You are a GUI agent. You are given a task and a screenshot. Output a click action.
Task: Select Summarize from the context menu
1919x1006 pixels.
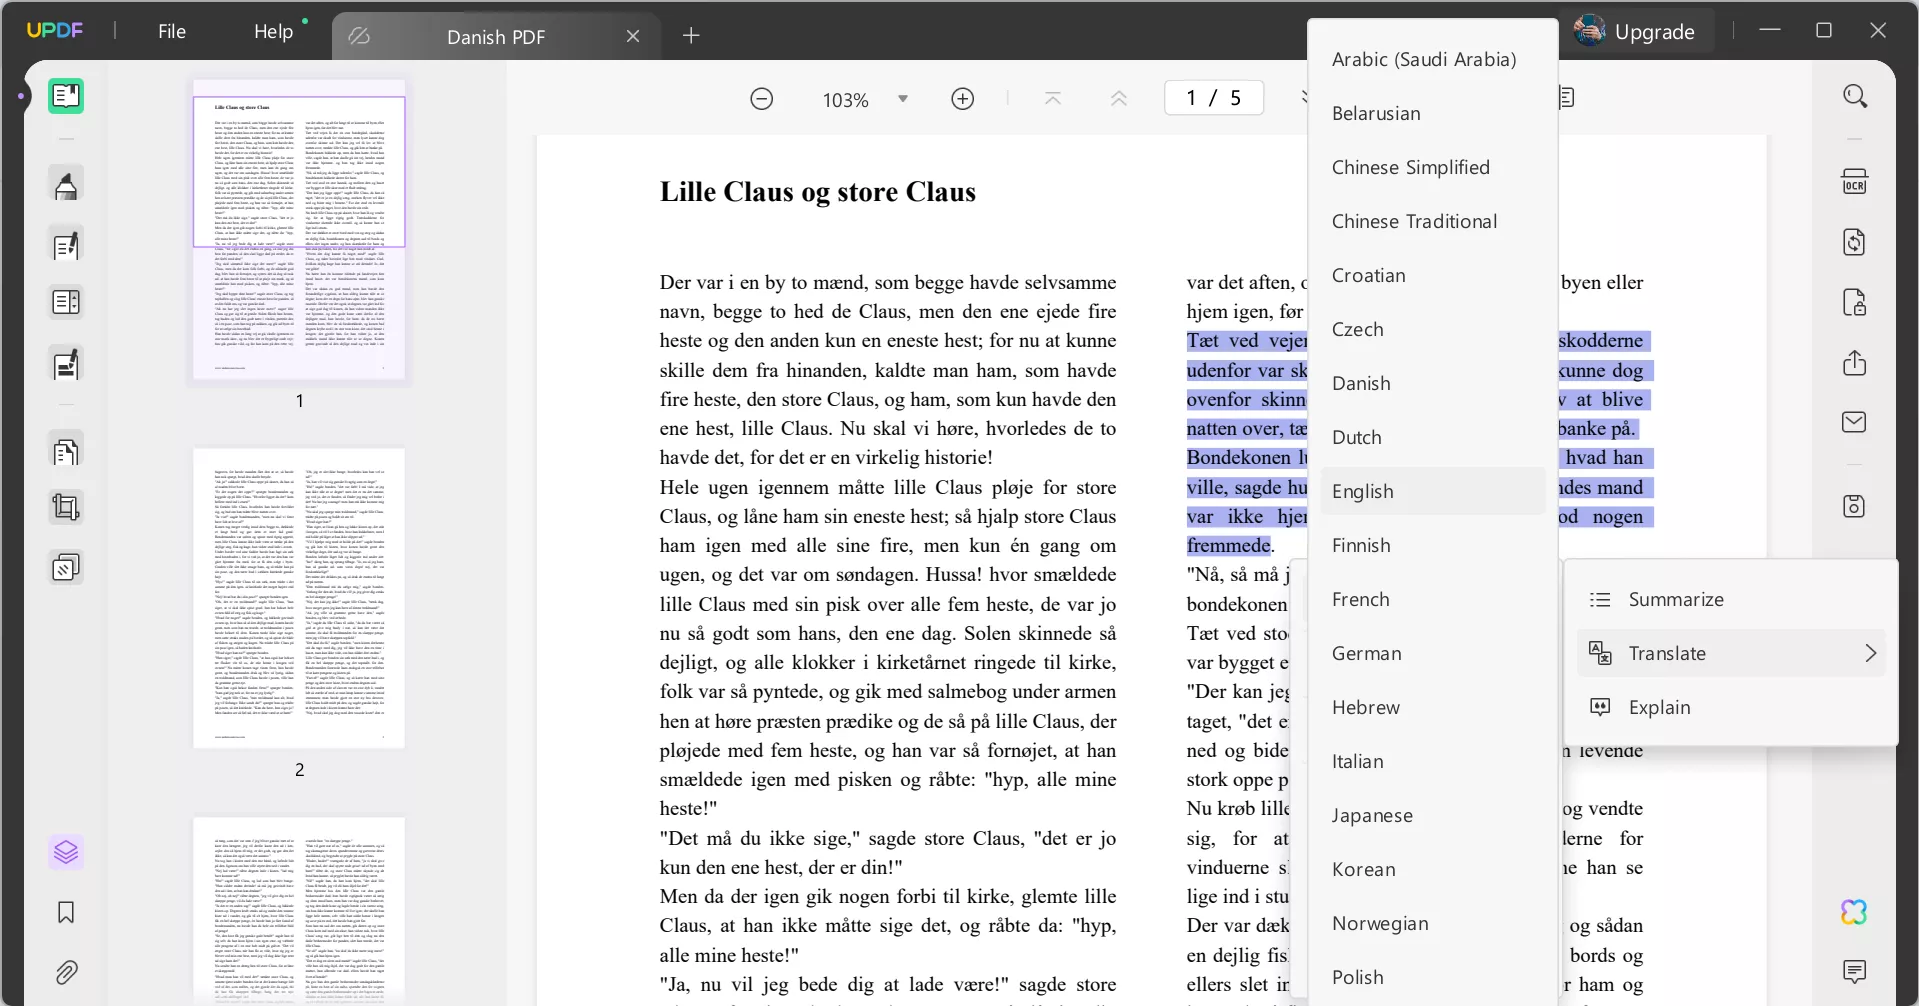pos(1676,599)
